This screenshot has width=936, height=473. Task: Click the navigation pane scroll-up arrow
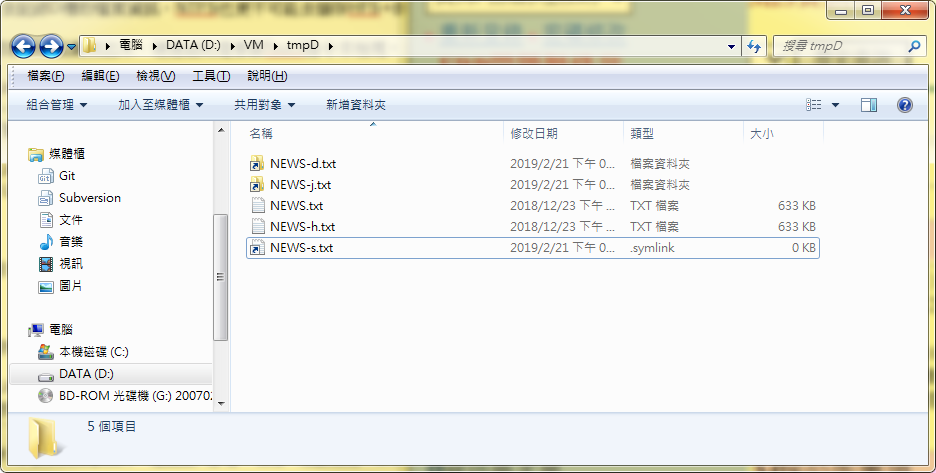pyautogui.click(x=221, y=130)
